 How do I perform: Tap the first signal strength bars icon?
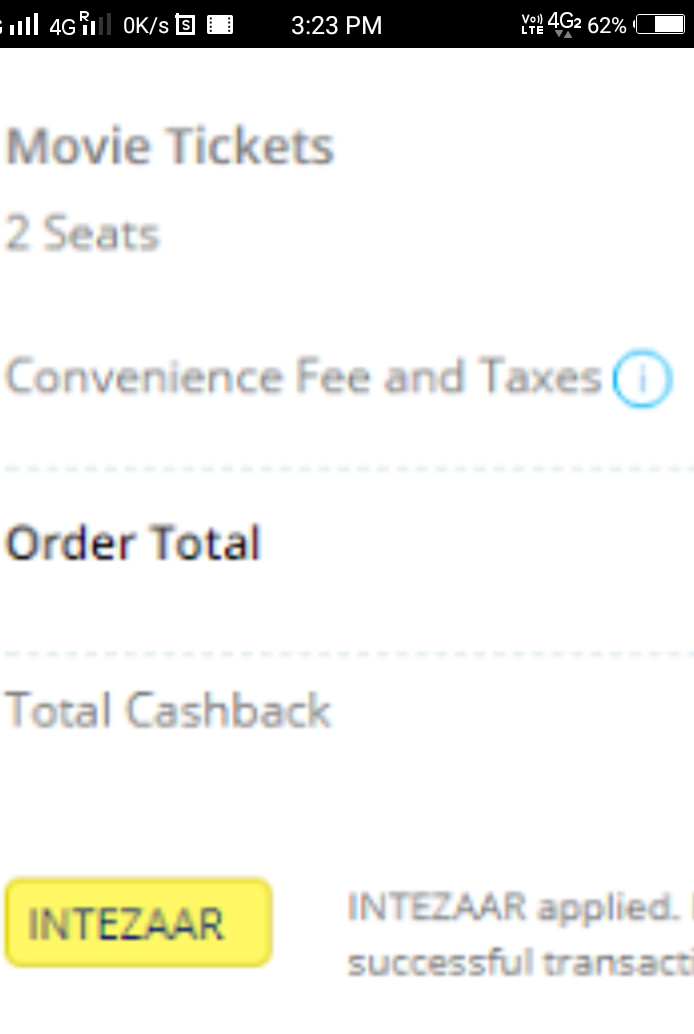[23, 25]
